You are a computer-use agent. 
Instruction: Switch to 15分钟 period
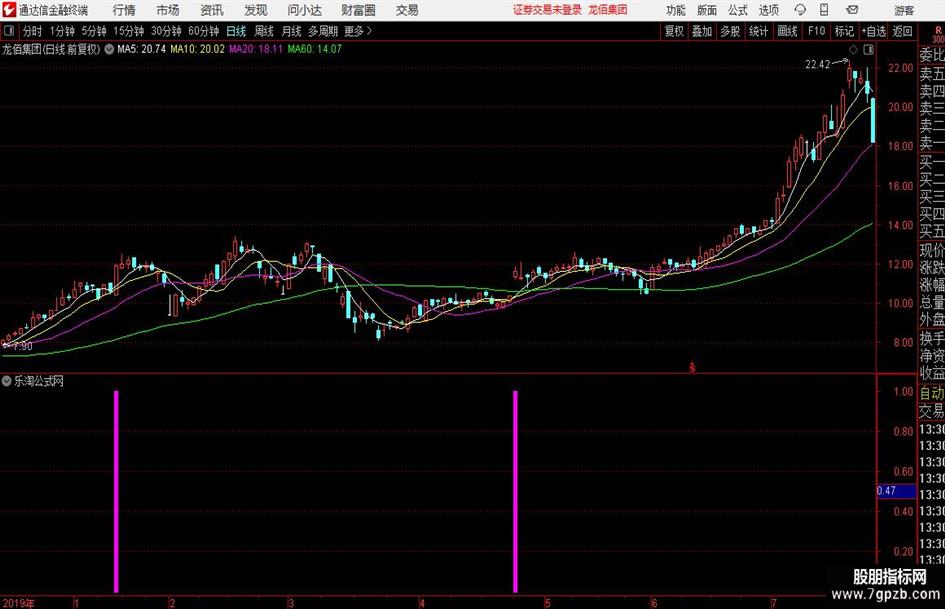coord(128,31)
